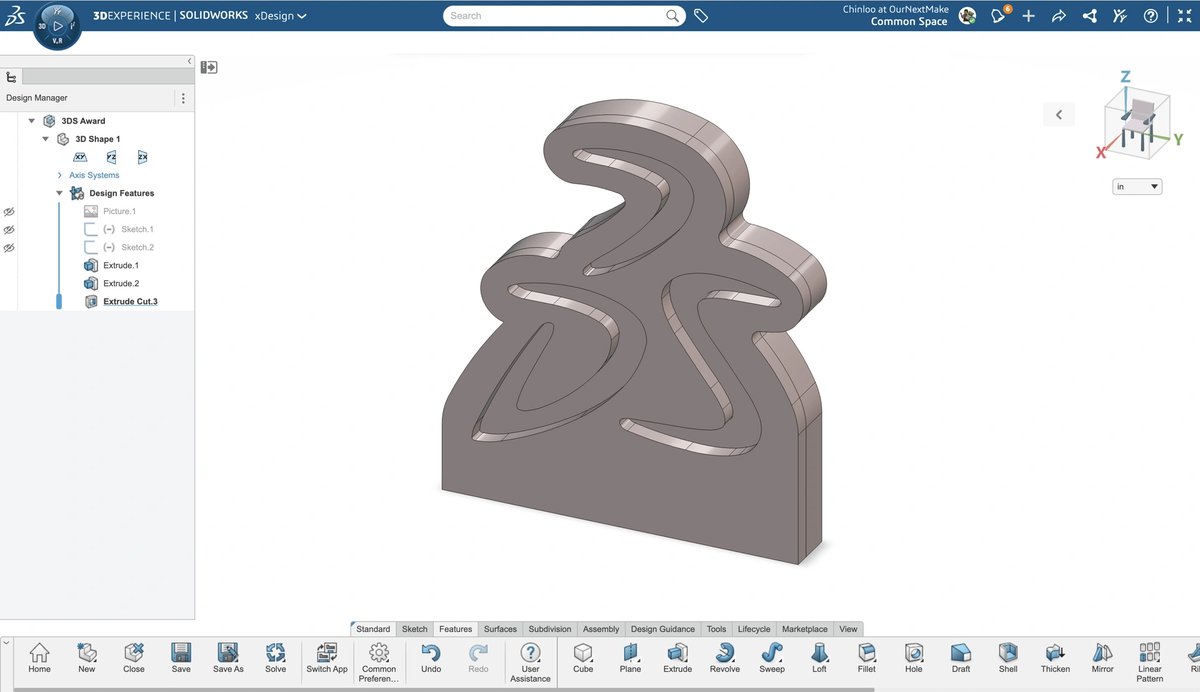
Task: Collapse the bottom action bar chevron
Action: coord(7,643)
